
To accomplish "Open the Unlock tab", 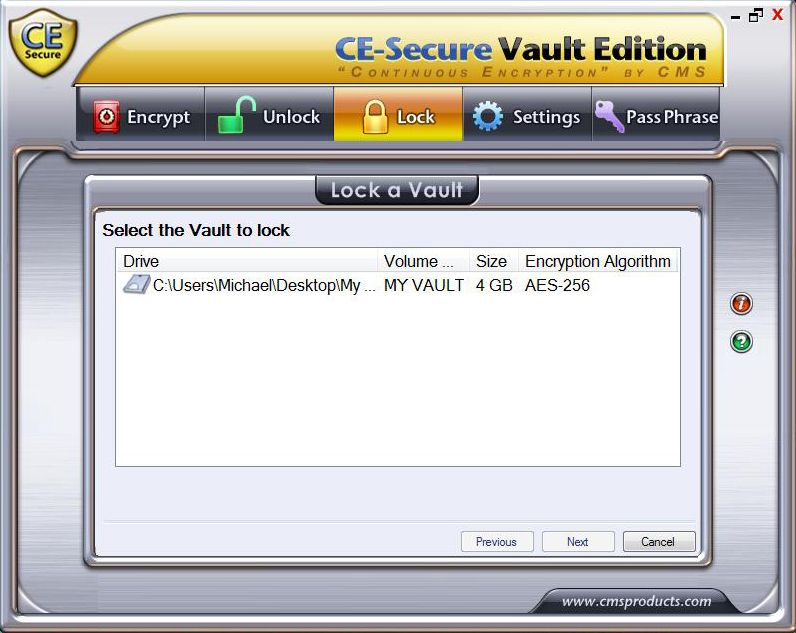I will coord(269,114).
